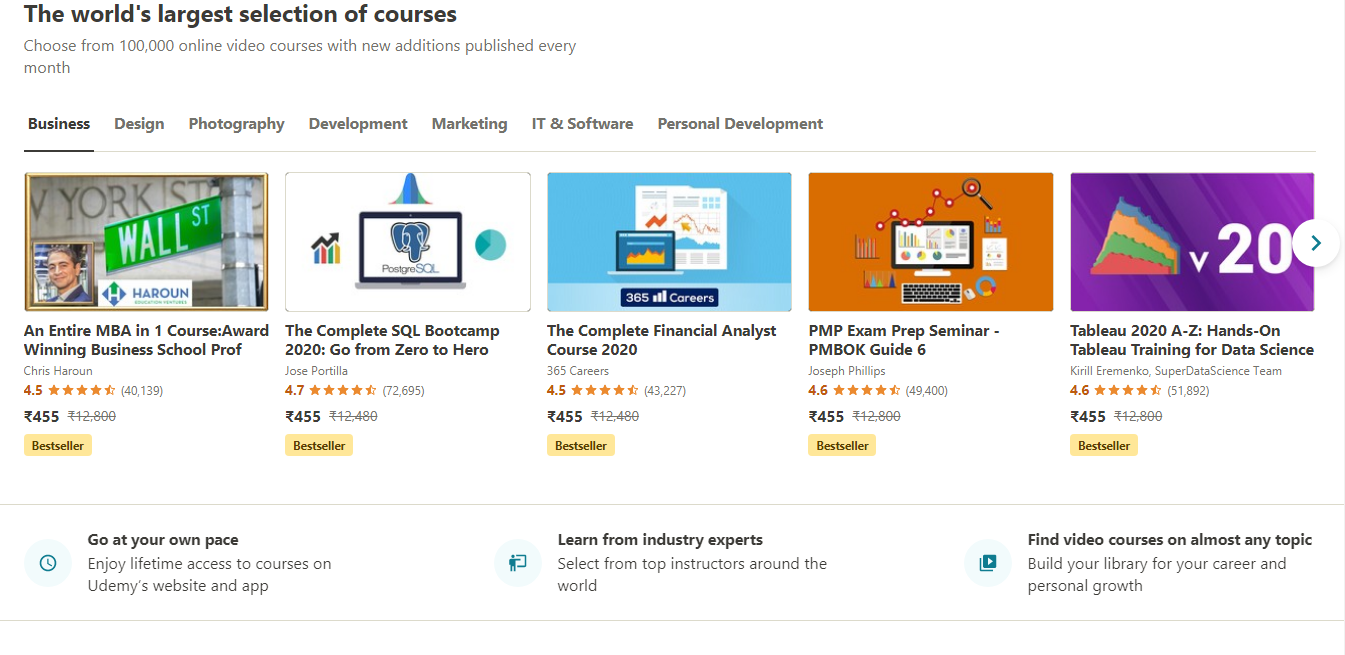This screenshot has height=655, width=1345.
Task: Click the 365 Careers instructor text
Action: coord(578,371)
